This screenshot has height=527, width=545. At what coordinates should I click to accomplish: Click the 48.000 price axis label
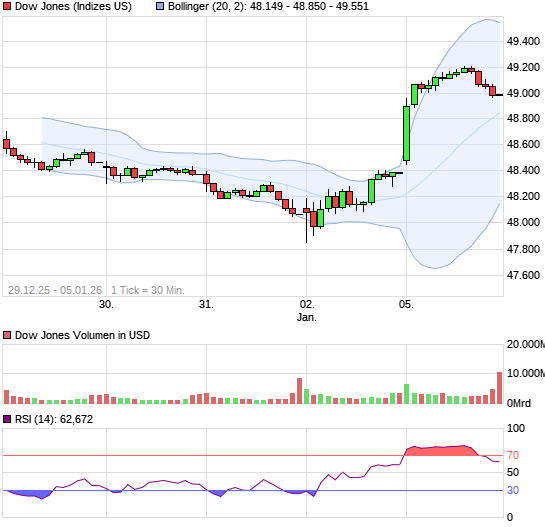[x=523, y=222]
